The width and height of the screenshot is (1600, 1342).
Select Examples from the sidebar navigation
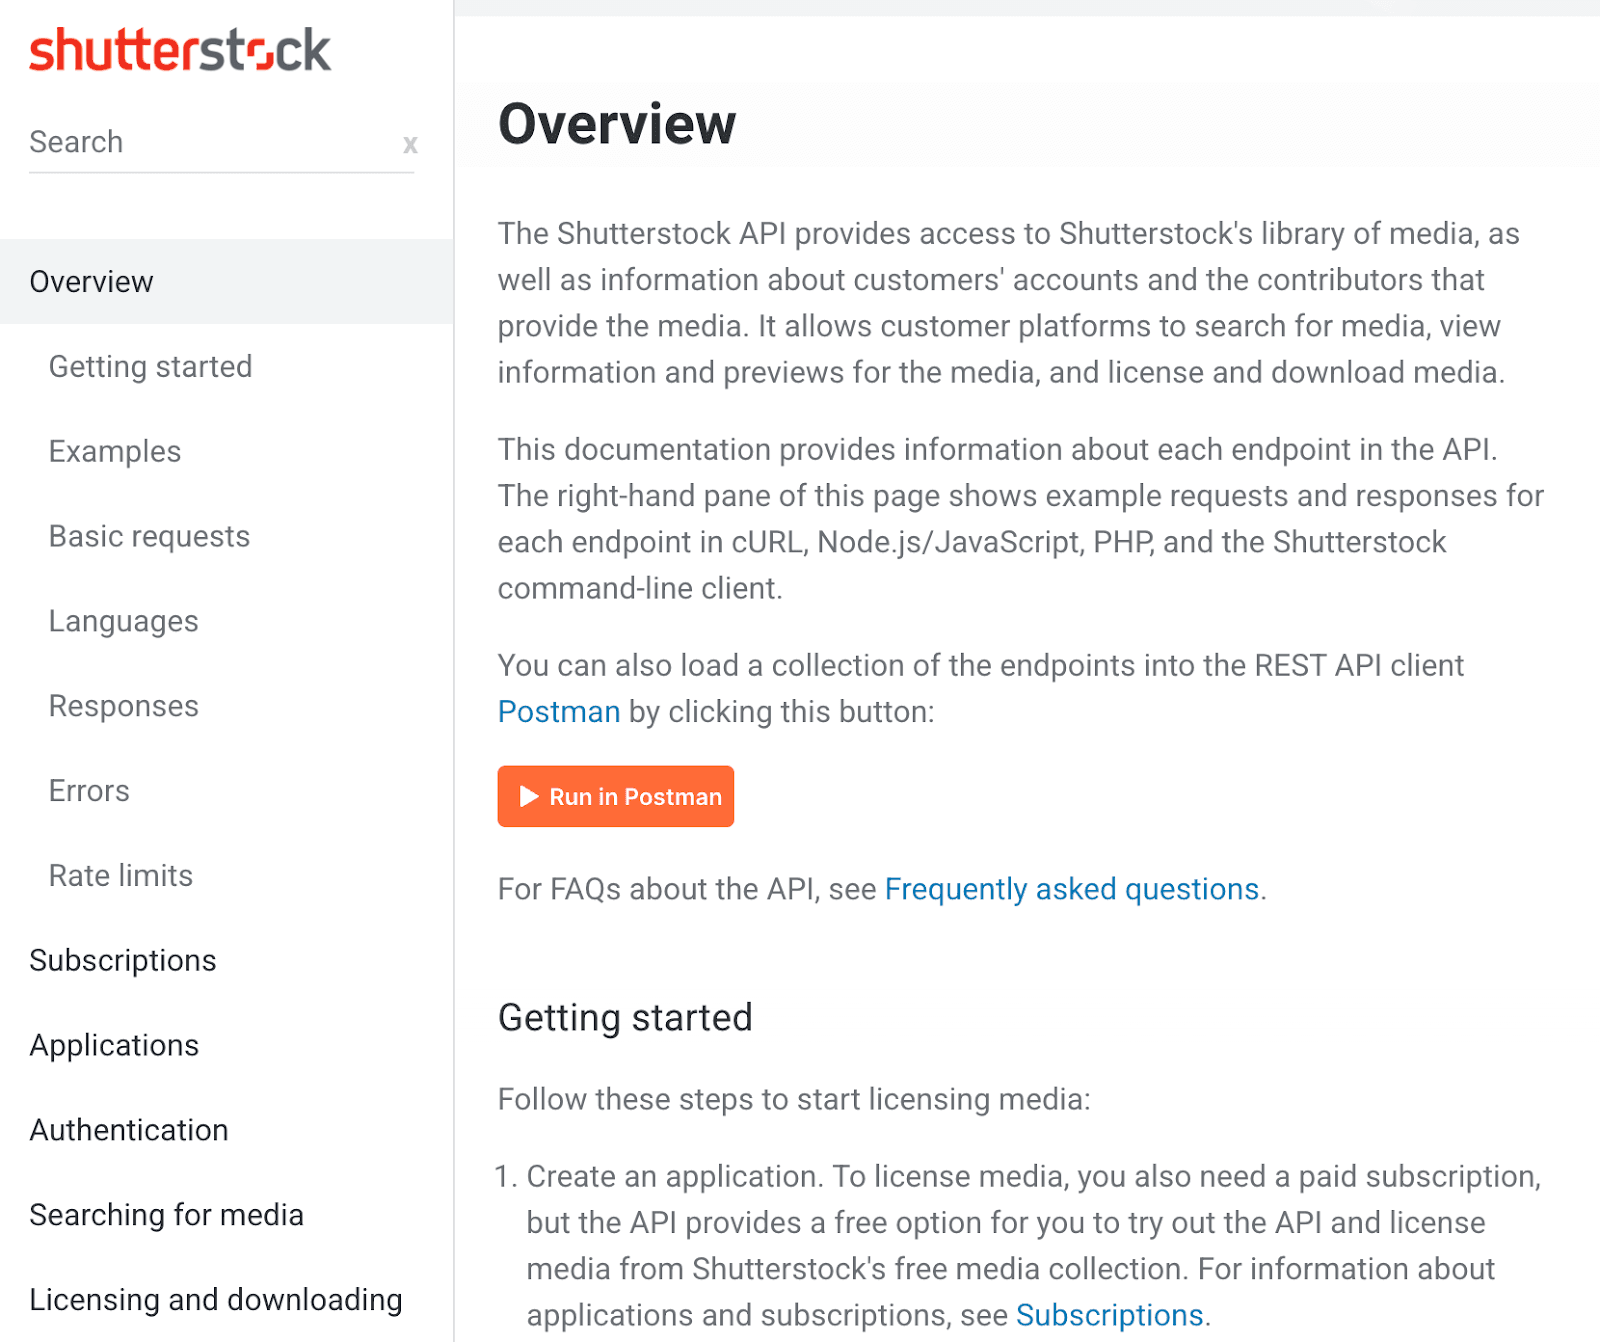point(114,451)
